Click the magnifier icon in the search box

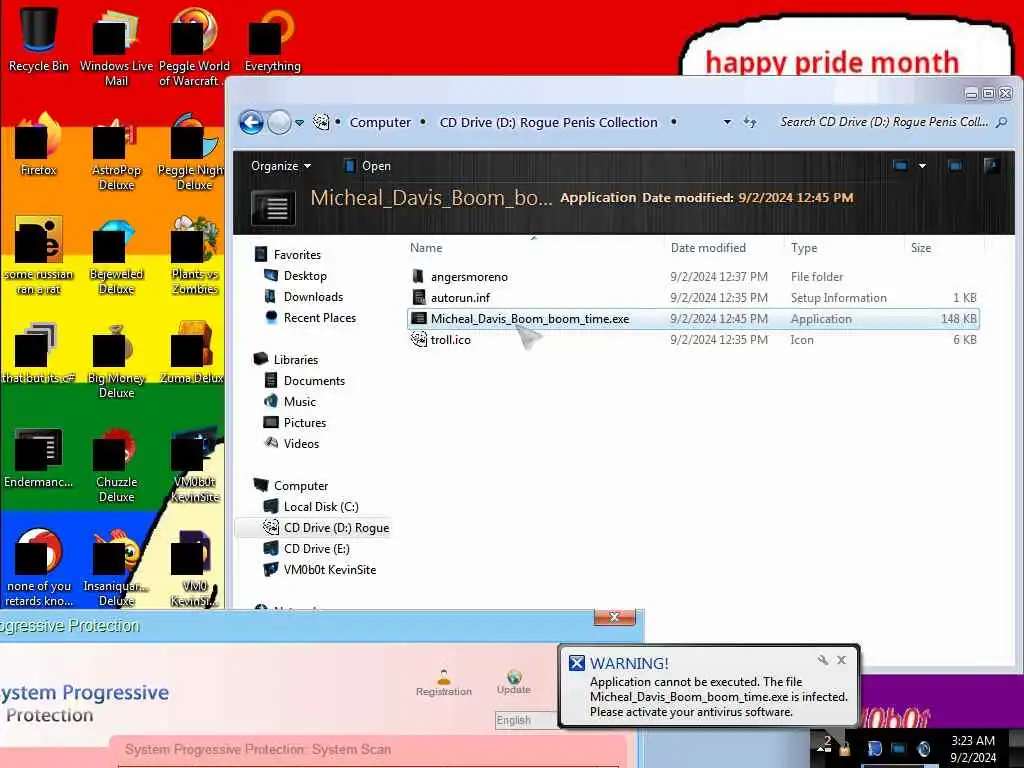pos(1001,122)
